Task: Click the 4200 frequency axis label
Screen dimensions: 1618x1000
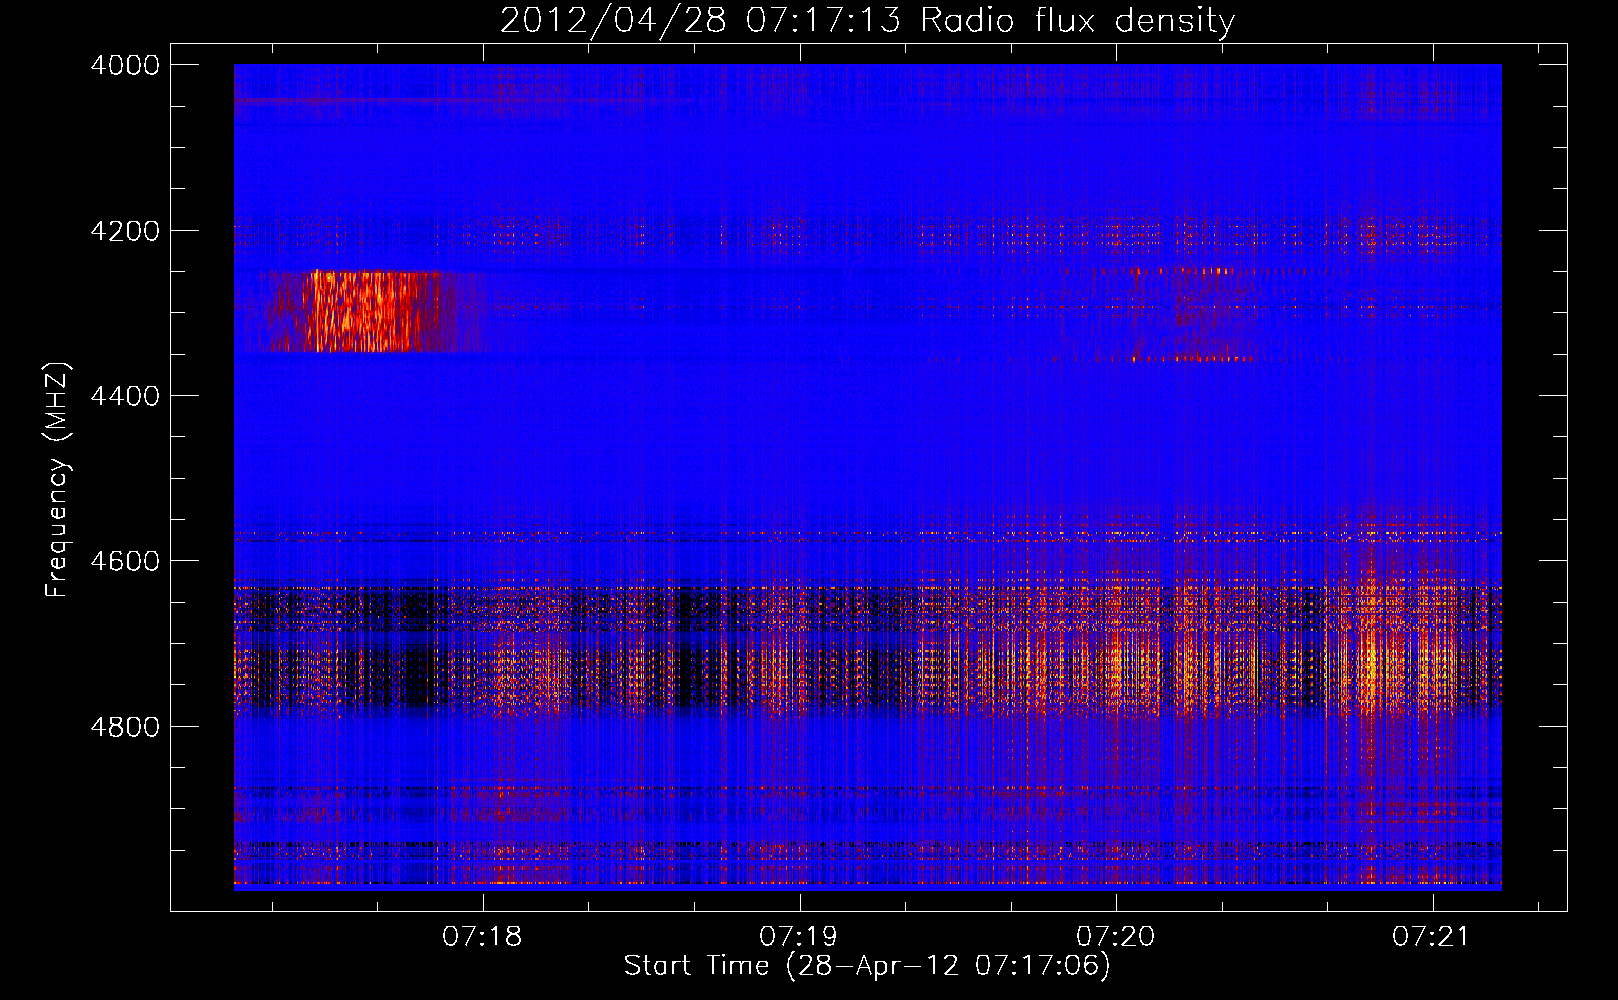Action: [125, 231]
